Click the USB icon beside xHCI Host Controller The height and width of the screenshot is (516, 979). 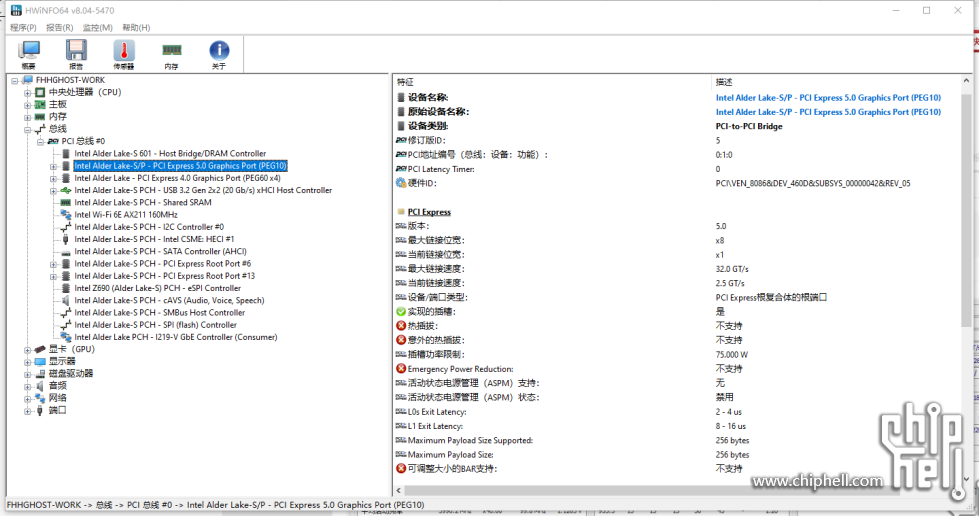66,191
